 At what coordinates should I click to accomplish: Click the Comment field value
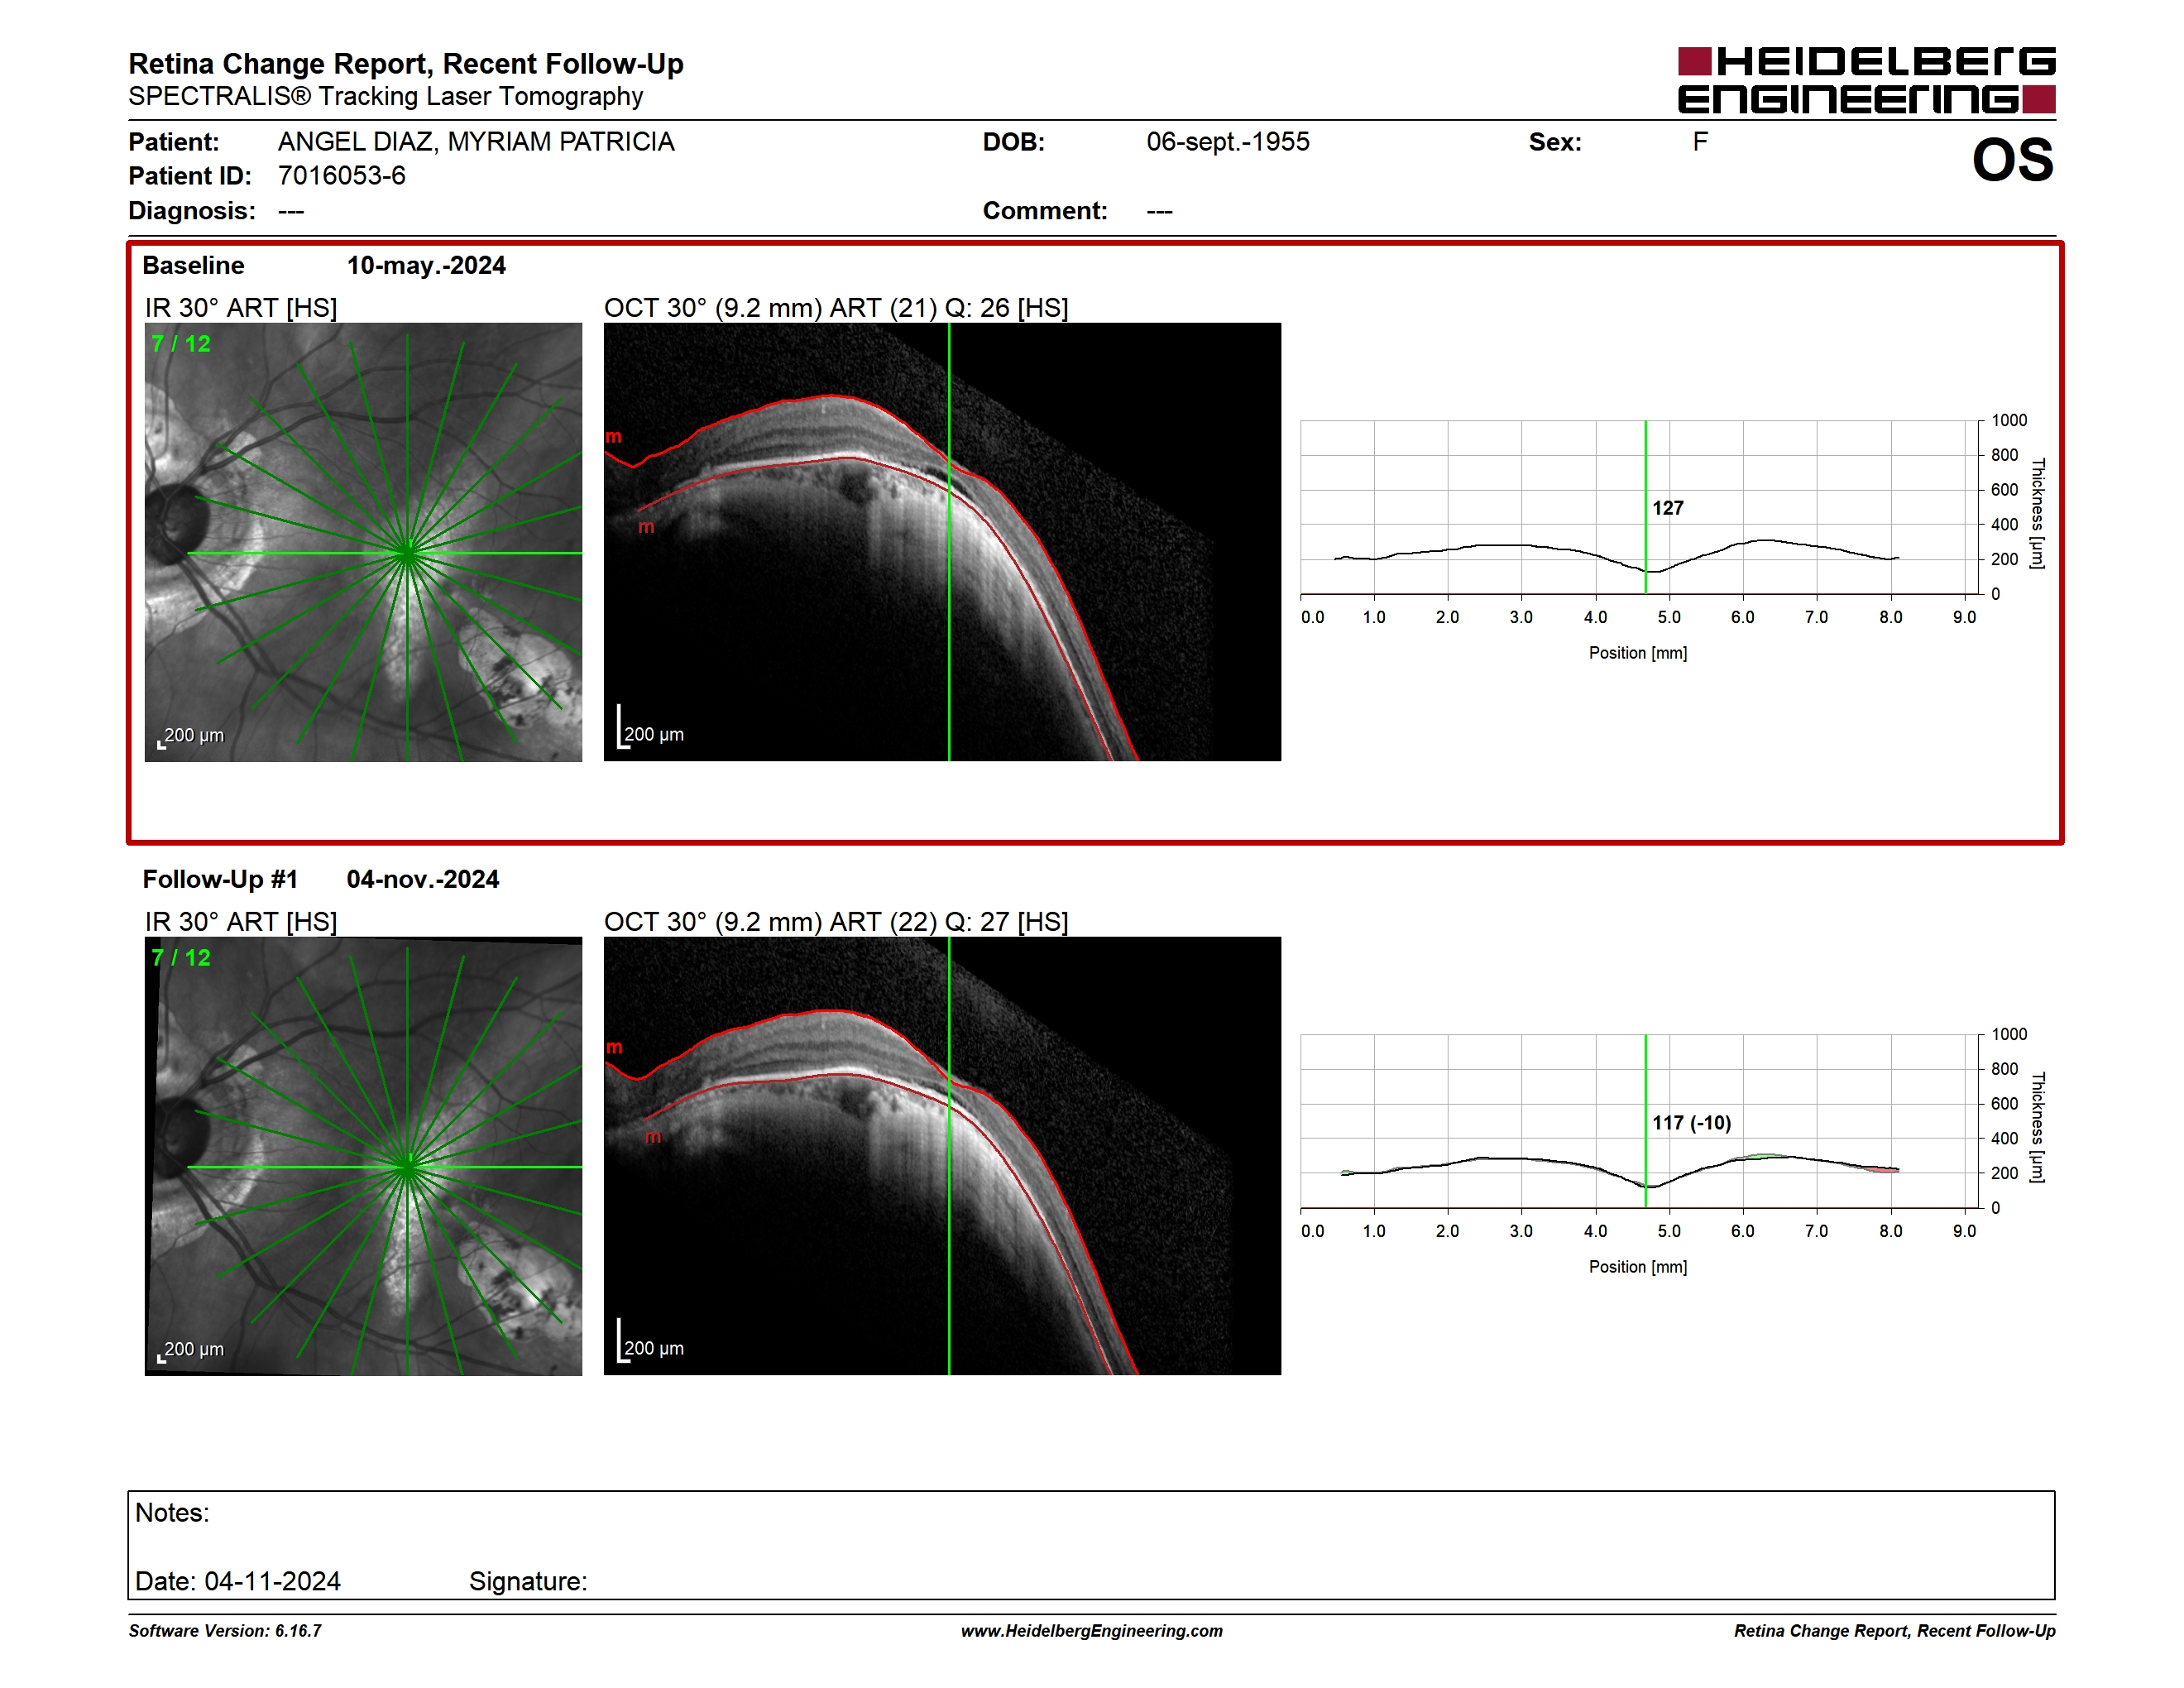[x=1160, y=211]
